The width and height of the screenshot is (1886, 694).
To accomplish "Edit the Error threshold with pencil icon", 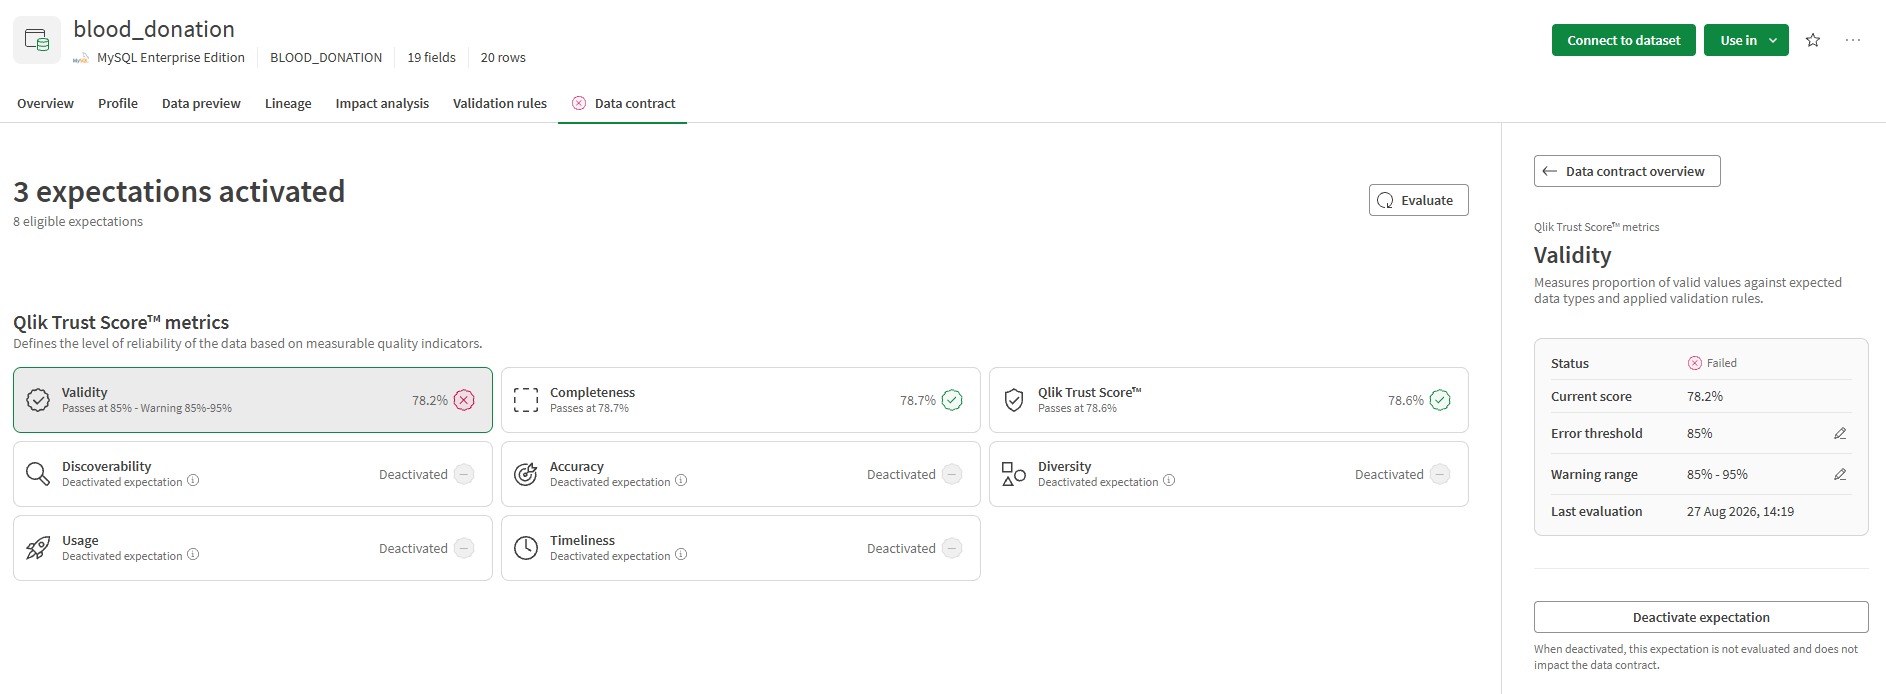I will pyautogui.click(x=1840, y=433).
